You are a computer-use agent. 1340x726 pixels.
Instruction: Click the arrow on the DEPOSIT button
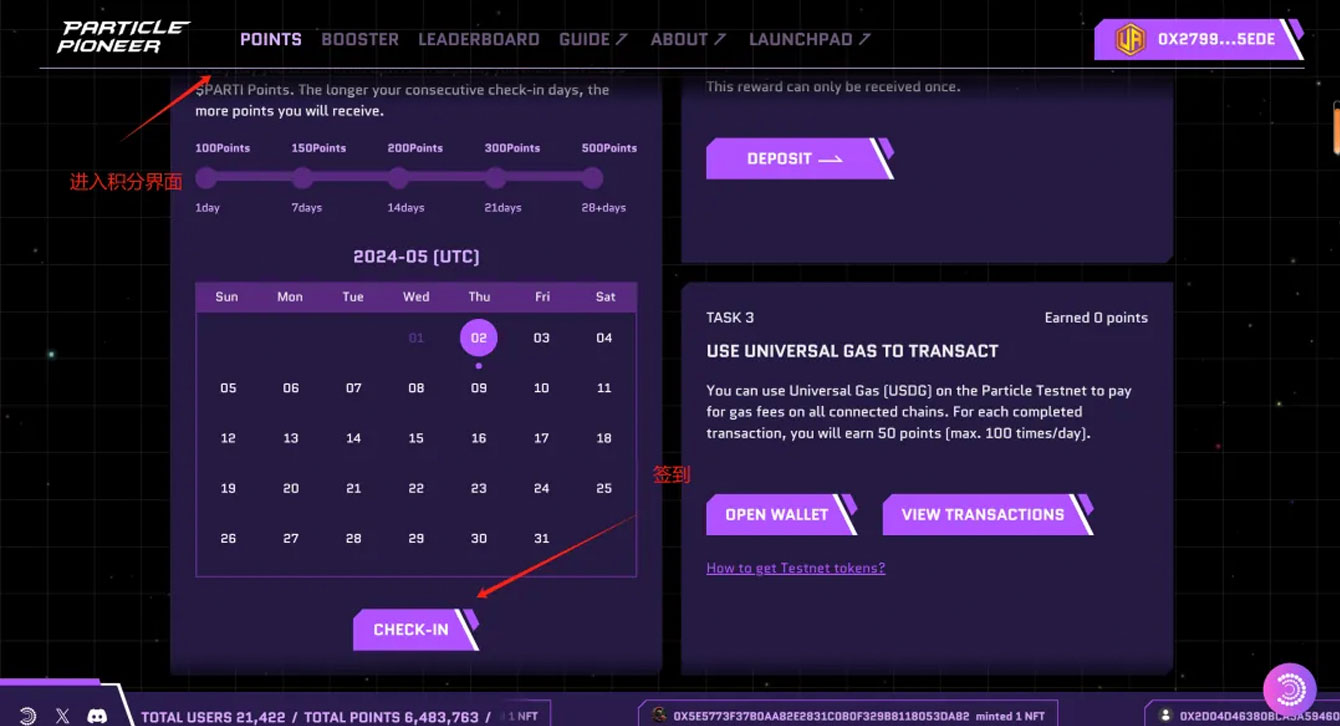click(830, 159)
